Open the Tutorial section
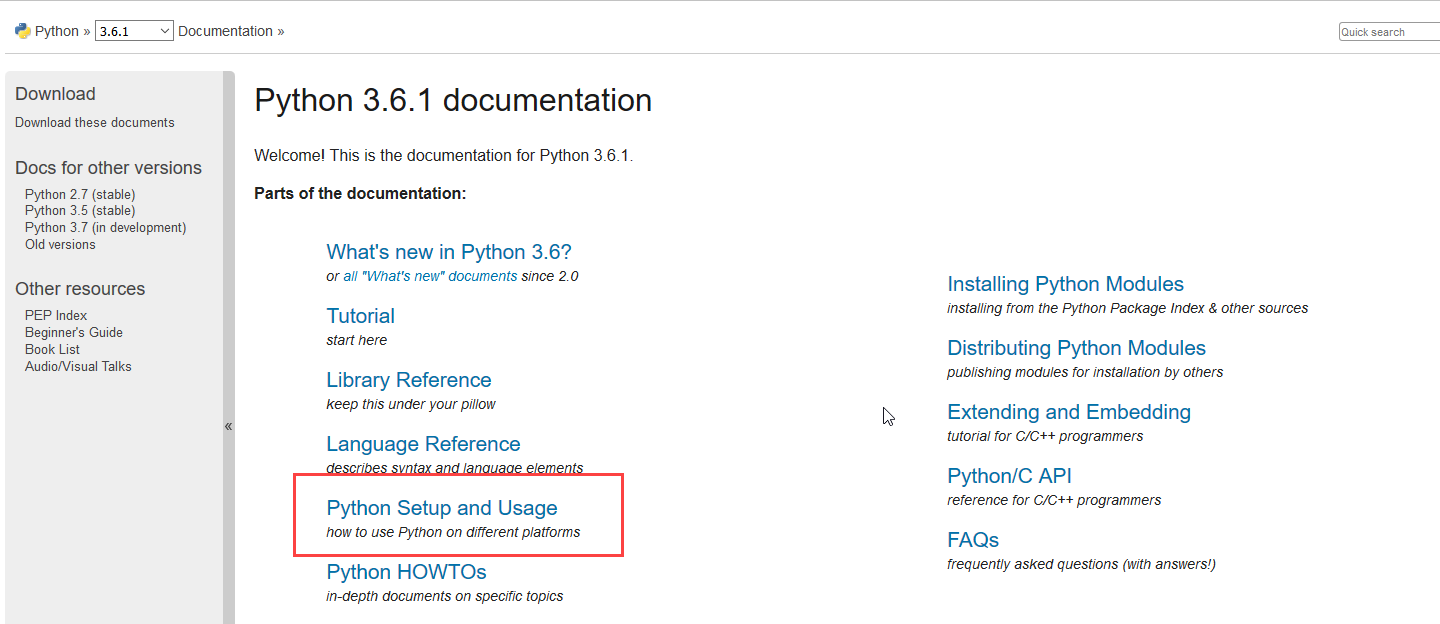 pos(360,316)
